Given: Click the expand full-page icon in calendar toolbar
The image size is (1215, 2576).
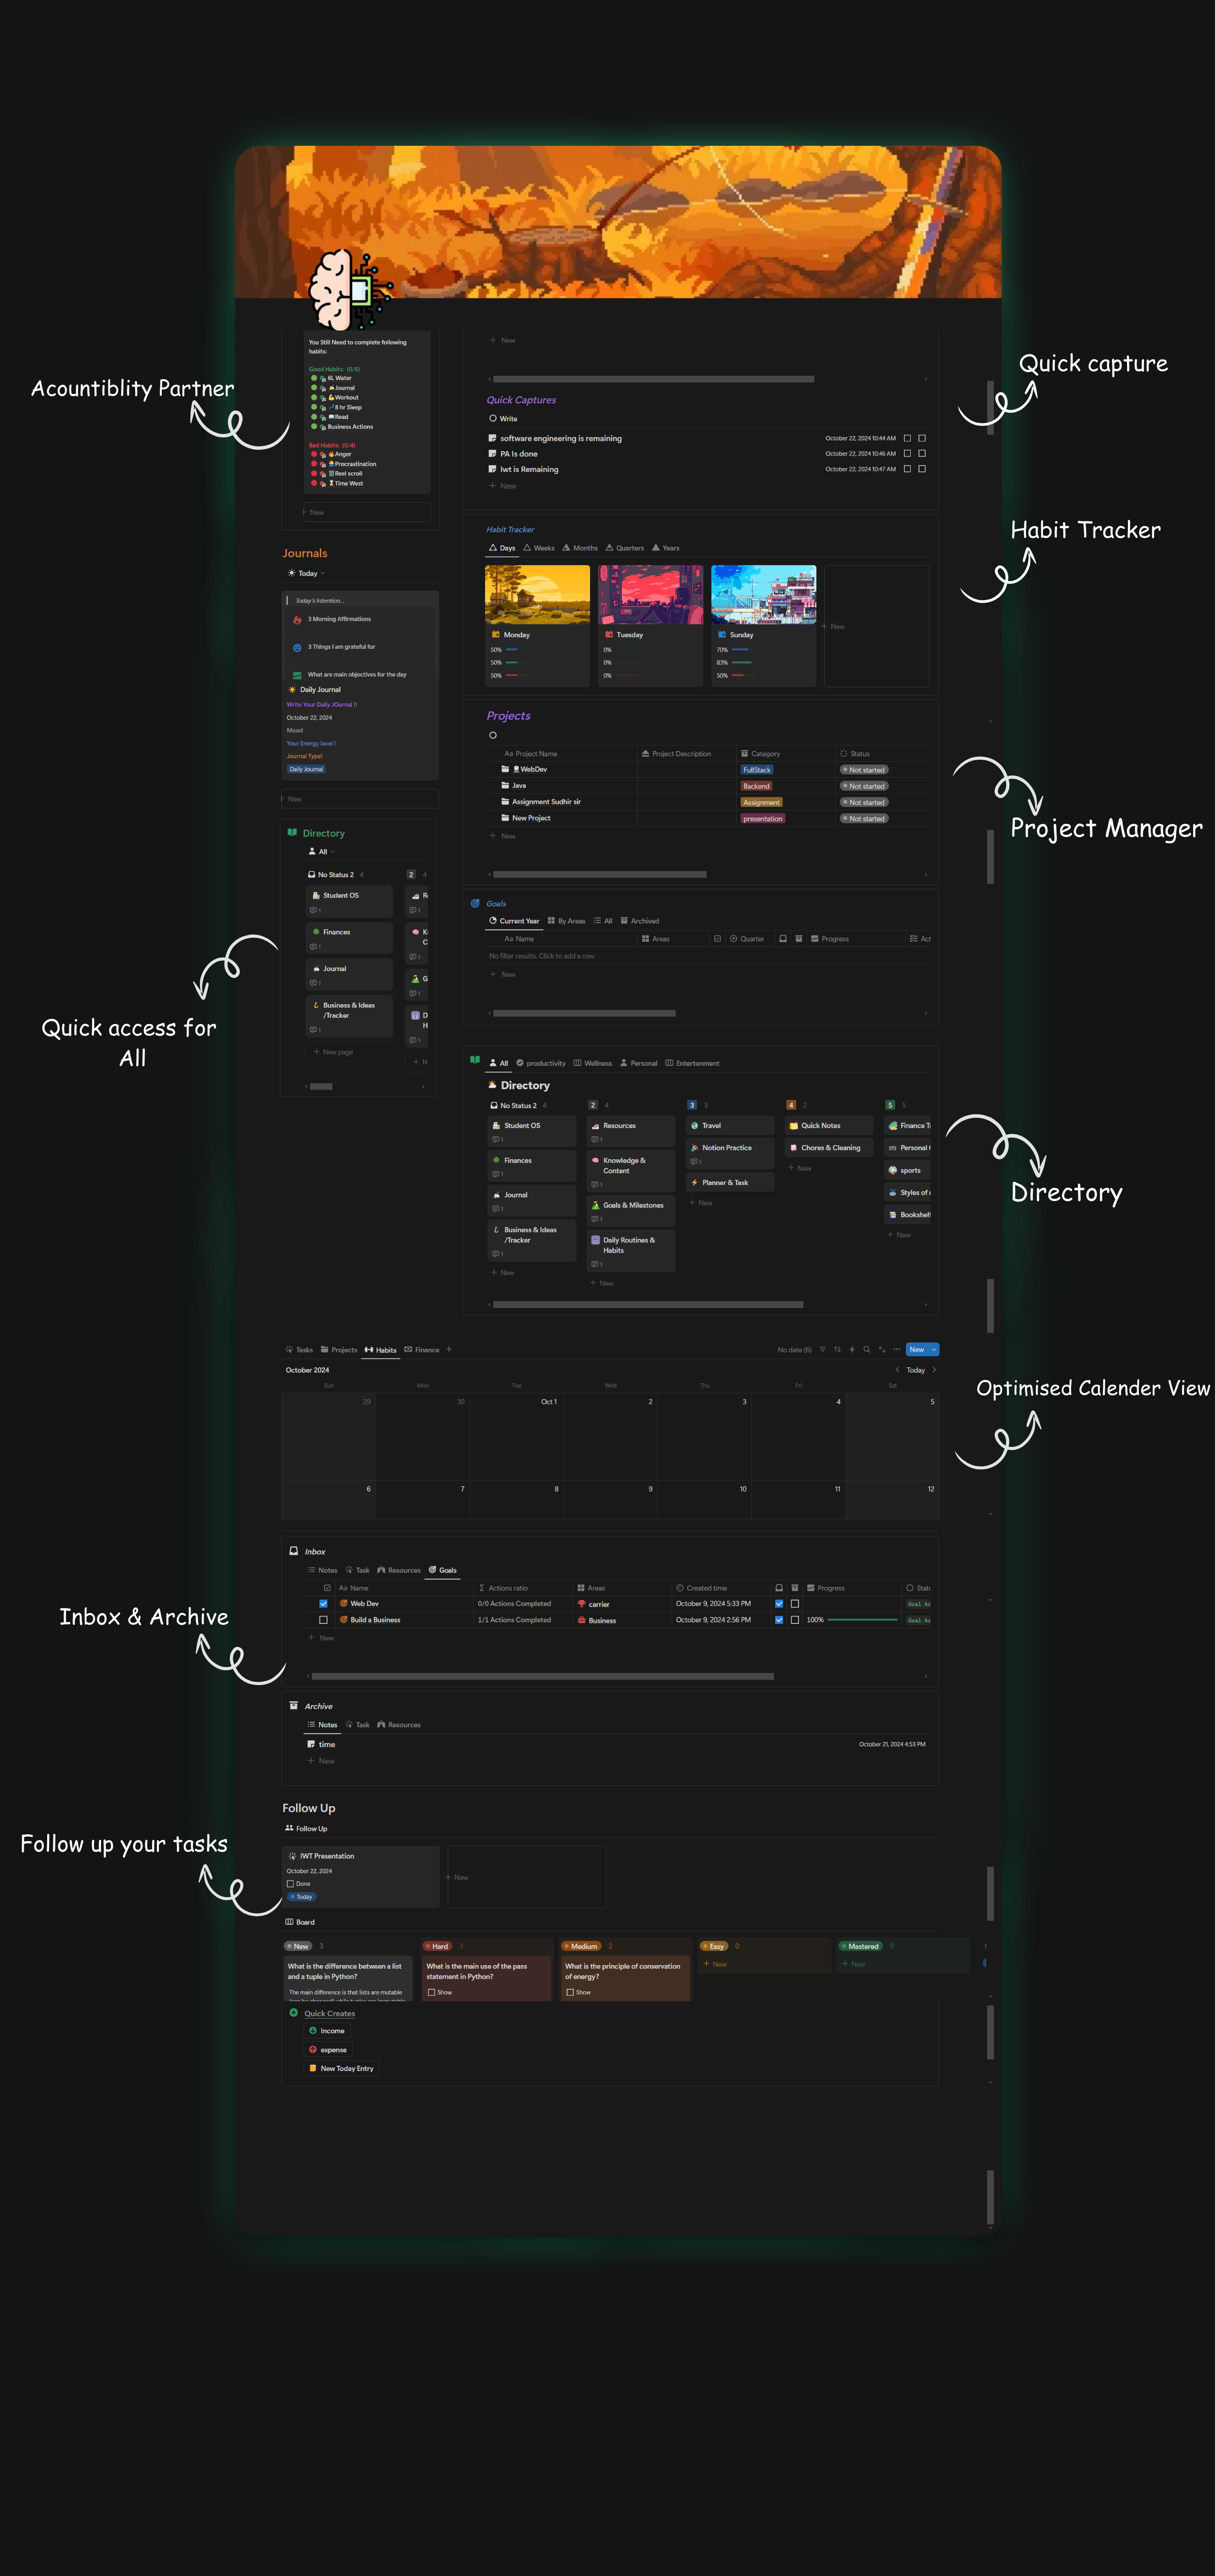Looking at the screenshot, I should click(x=882, y=1349).
